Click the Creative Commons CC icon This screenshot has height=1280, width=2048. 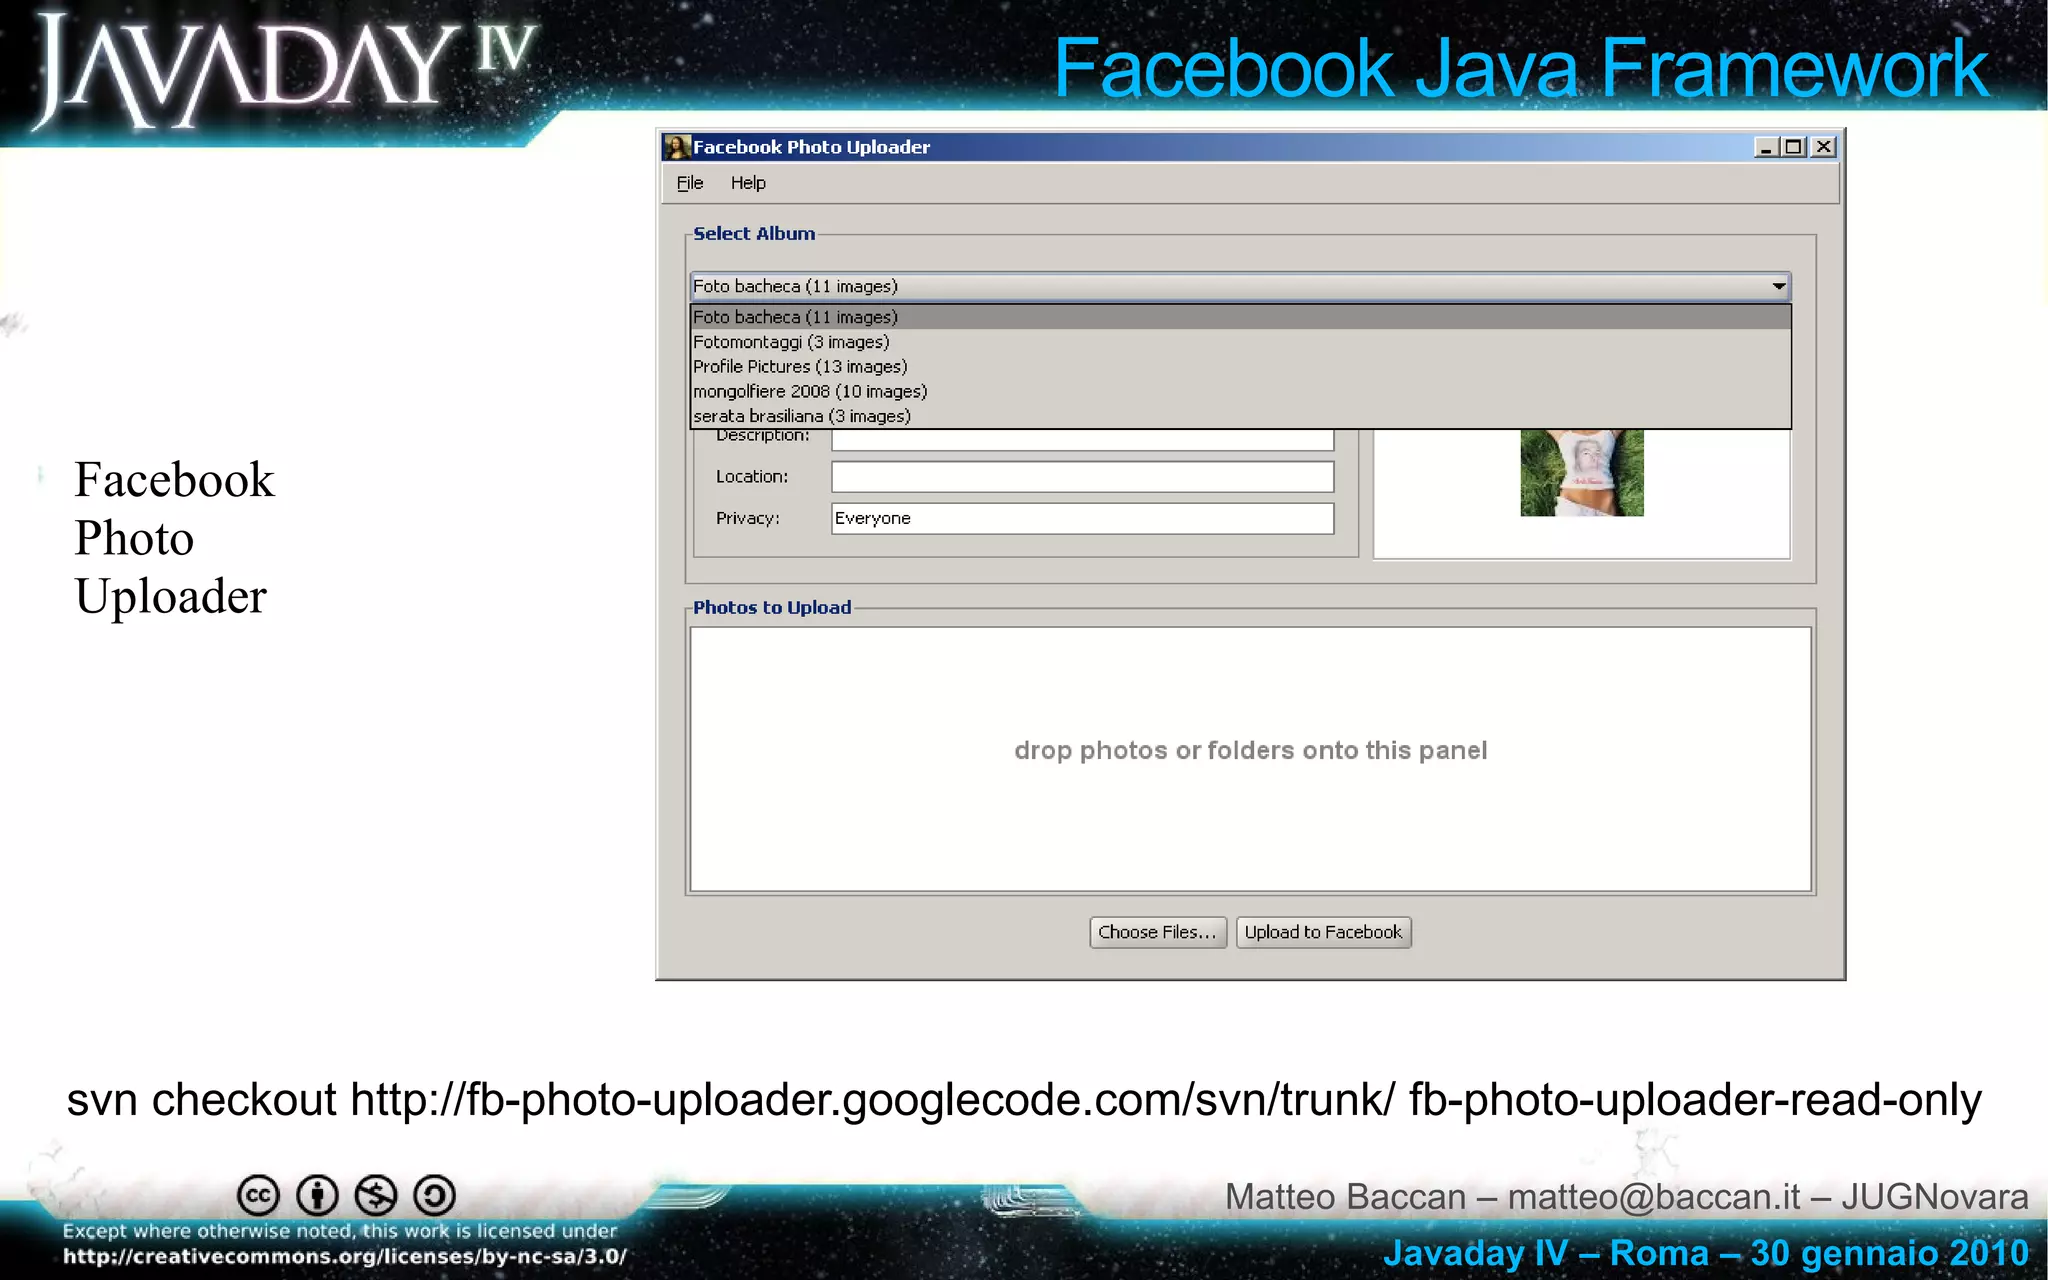[x=258, y=1195]
